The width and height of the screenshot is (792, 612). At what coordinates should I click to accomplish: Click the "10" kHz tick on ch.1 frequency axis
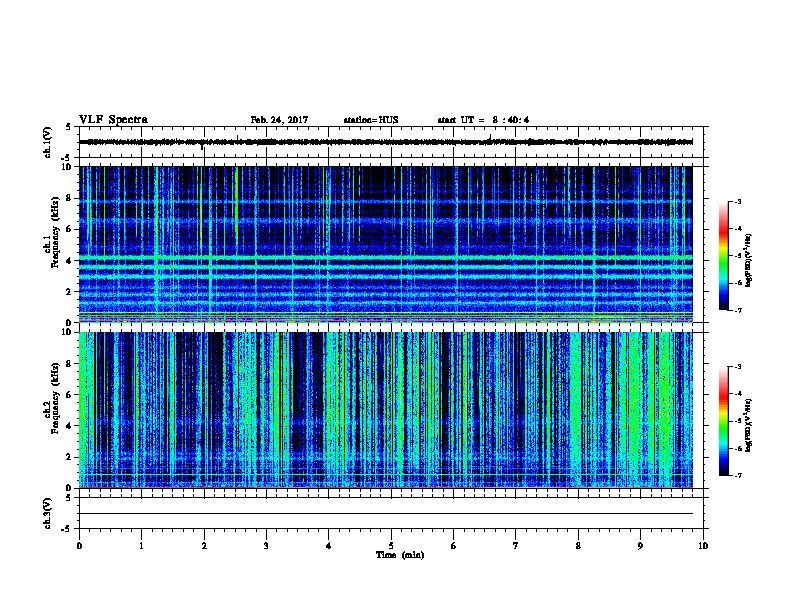click(67, 167)
